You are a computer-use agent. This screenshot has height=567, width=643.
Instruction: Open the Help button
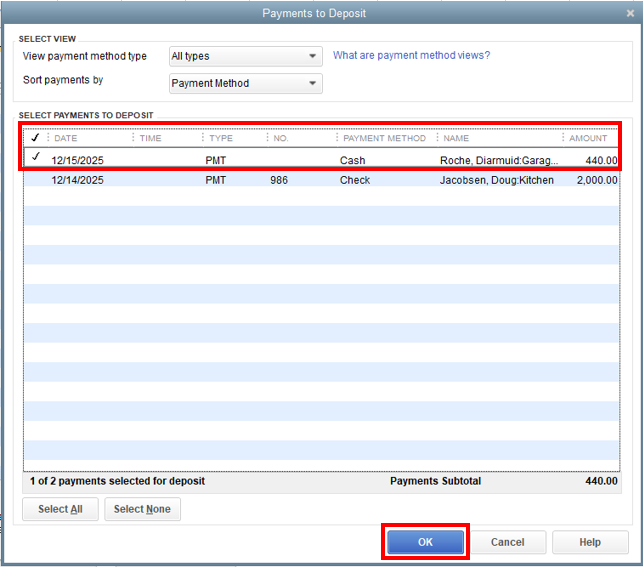(x=590, y=542)
